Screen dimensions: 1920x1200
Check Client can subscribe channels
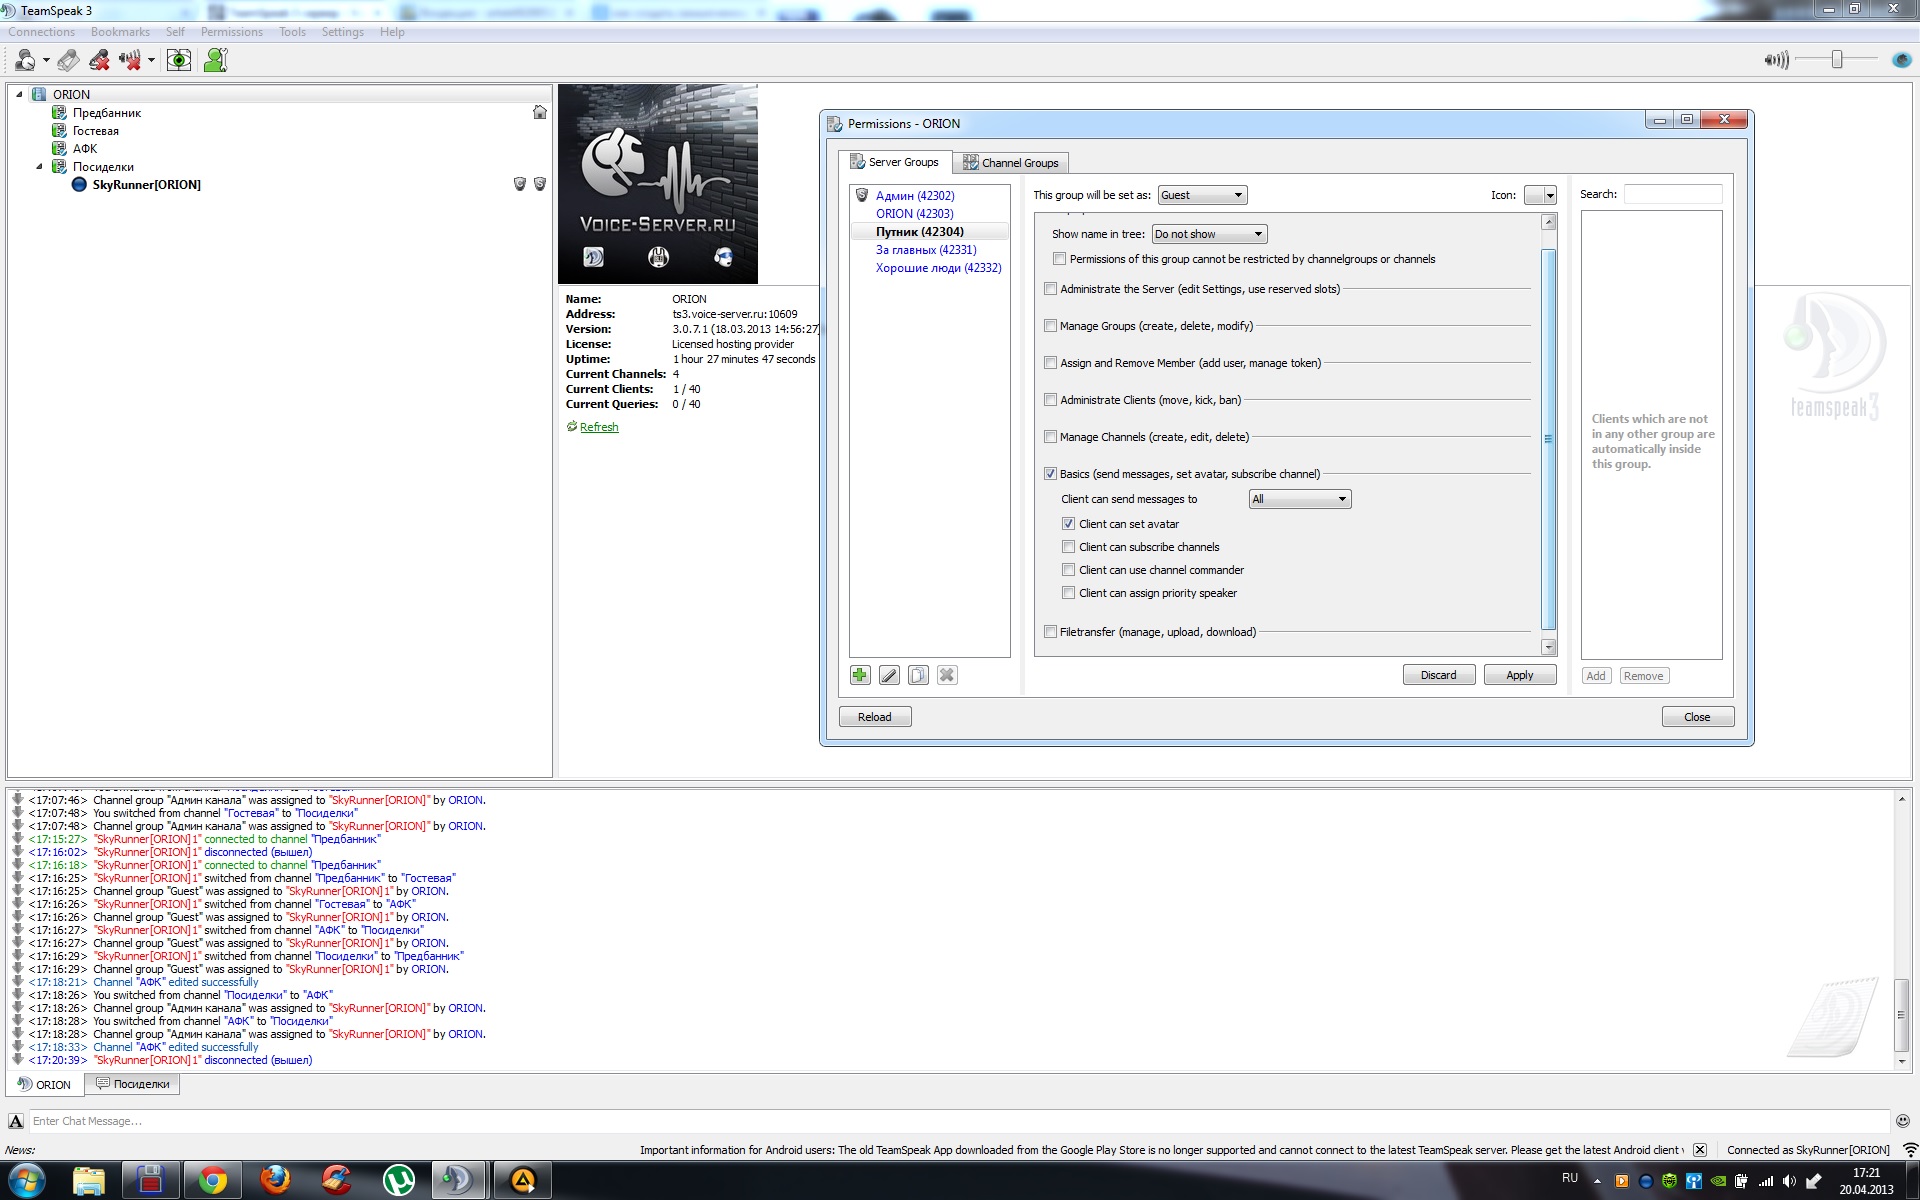pyautogui.click(x=1069, y=547)
